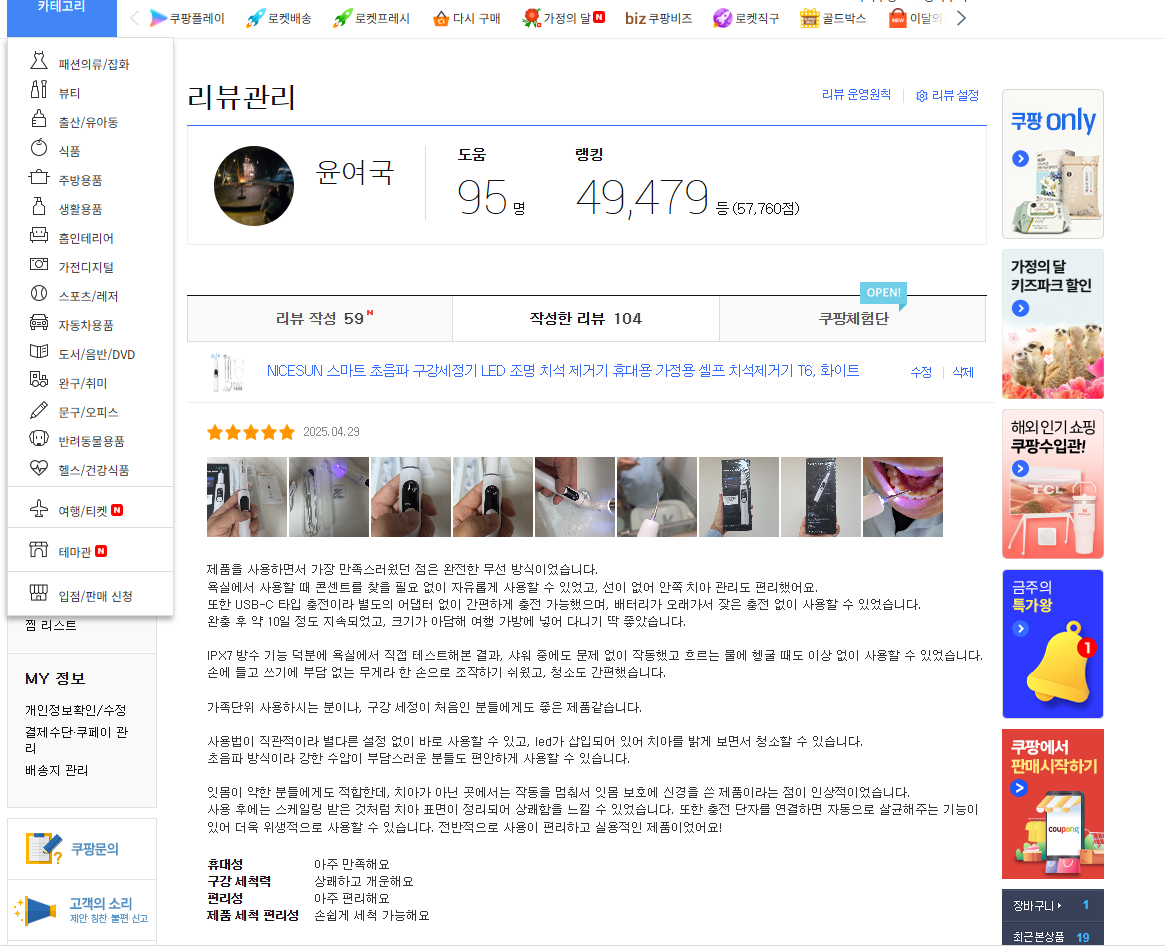Viewport: 1165px width, 946px height.
Task: Select the 완구/취미 toy icon
Action: click(x=39, y=380)
